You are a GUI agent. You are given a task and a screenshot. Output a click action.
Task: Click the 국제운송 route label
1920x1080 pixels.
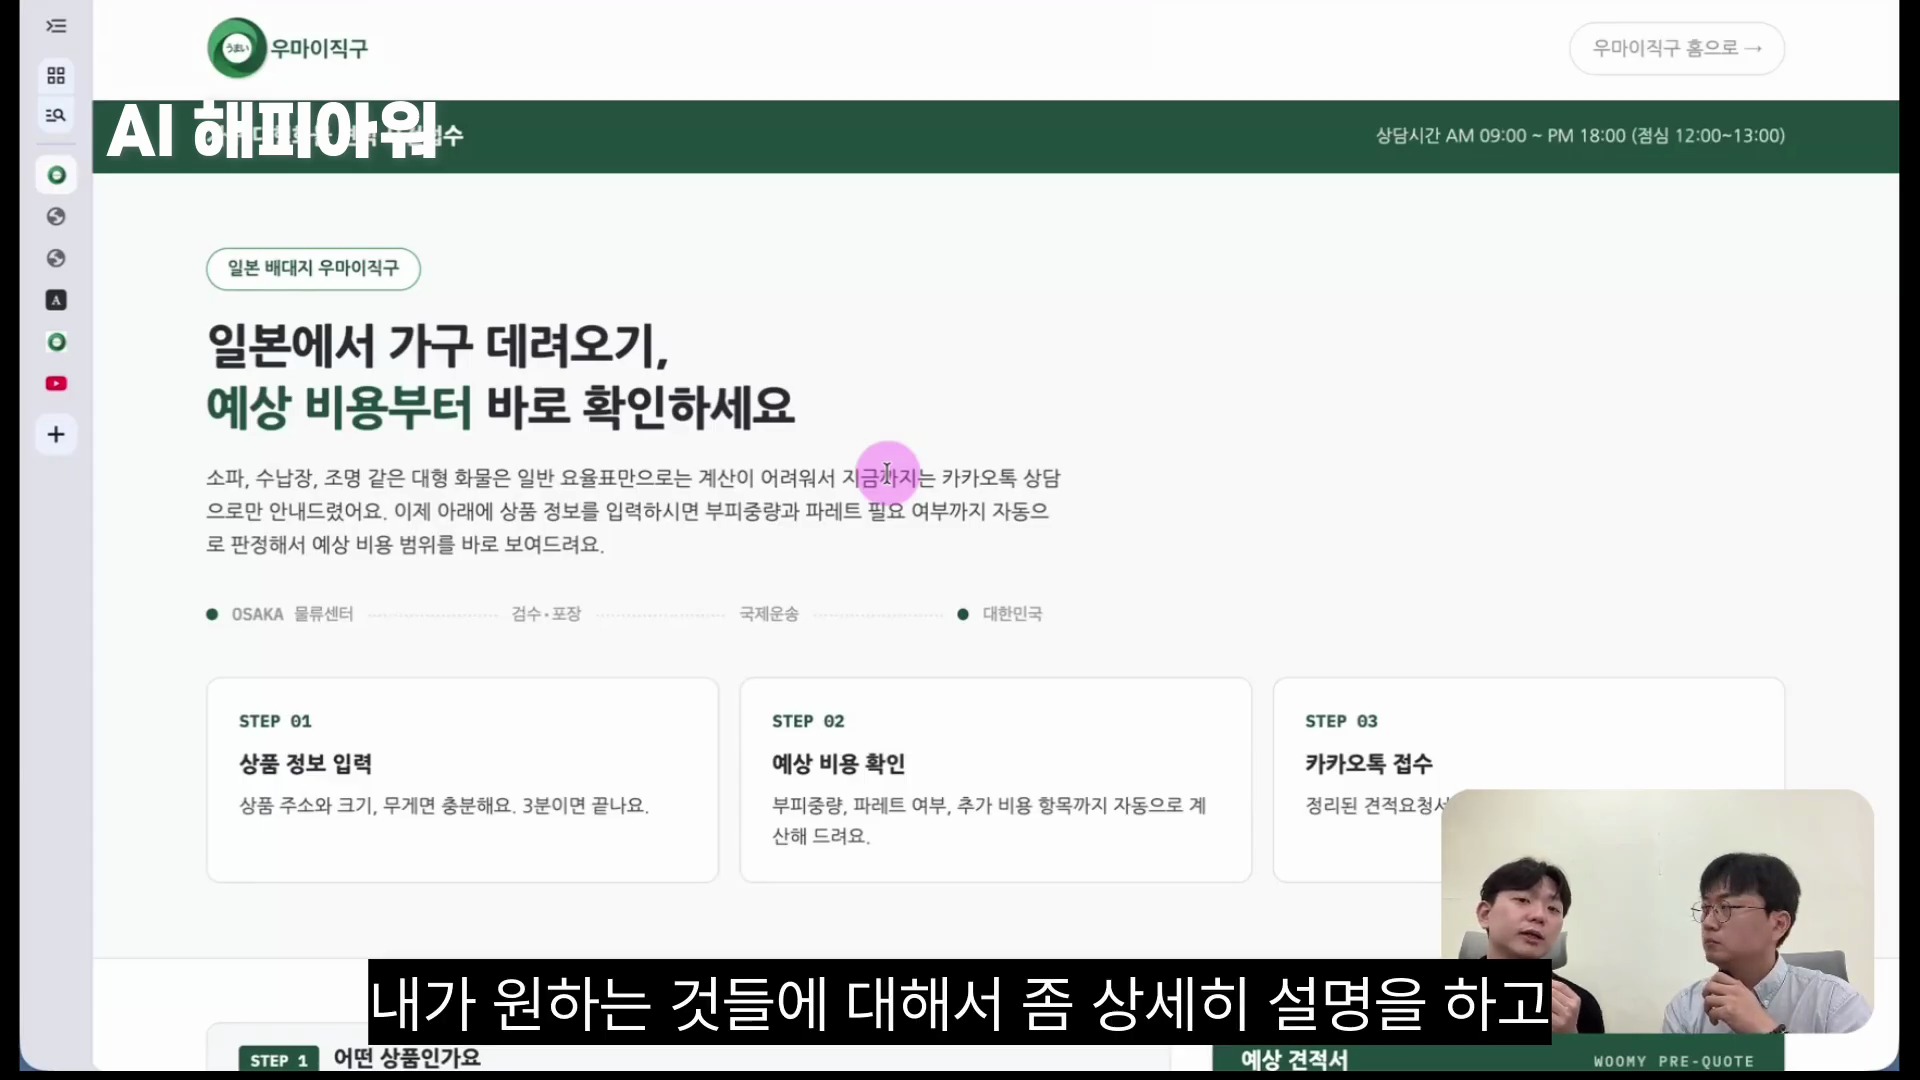(769, 614)
